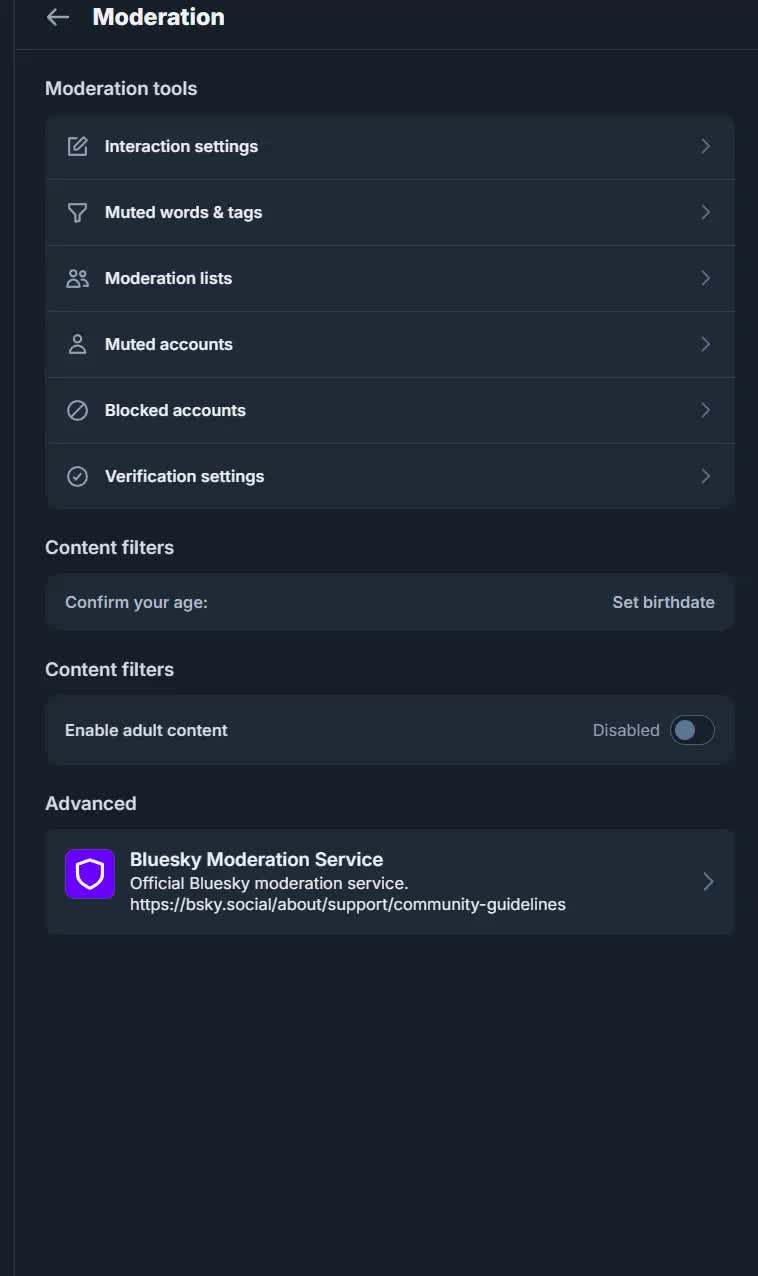Click the Verification settings checkmark icon
Screen dimensions: 758x1276
click(77, 476)
